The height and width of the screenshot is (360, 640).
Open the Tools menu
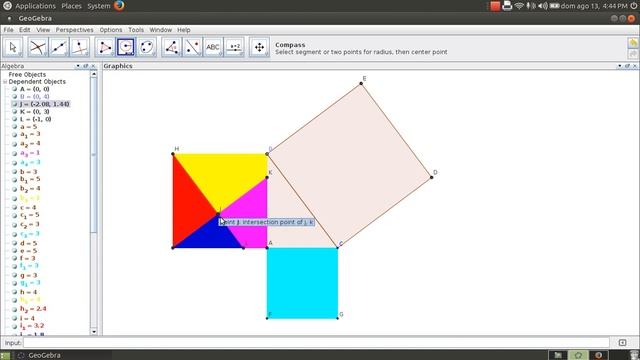pos(136,30)
